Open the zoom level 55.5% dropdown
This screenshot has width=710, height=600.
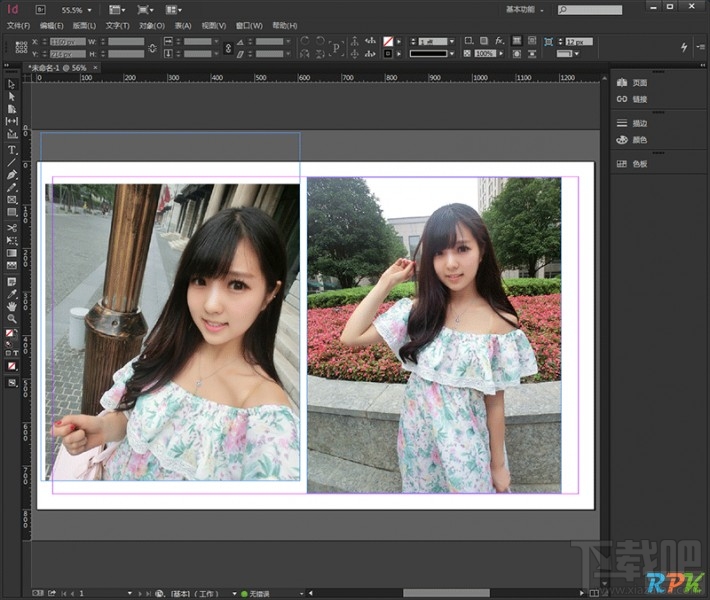[x=89, y=10]
